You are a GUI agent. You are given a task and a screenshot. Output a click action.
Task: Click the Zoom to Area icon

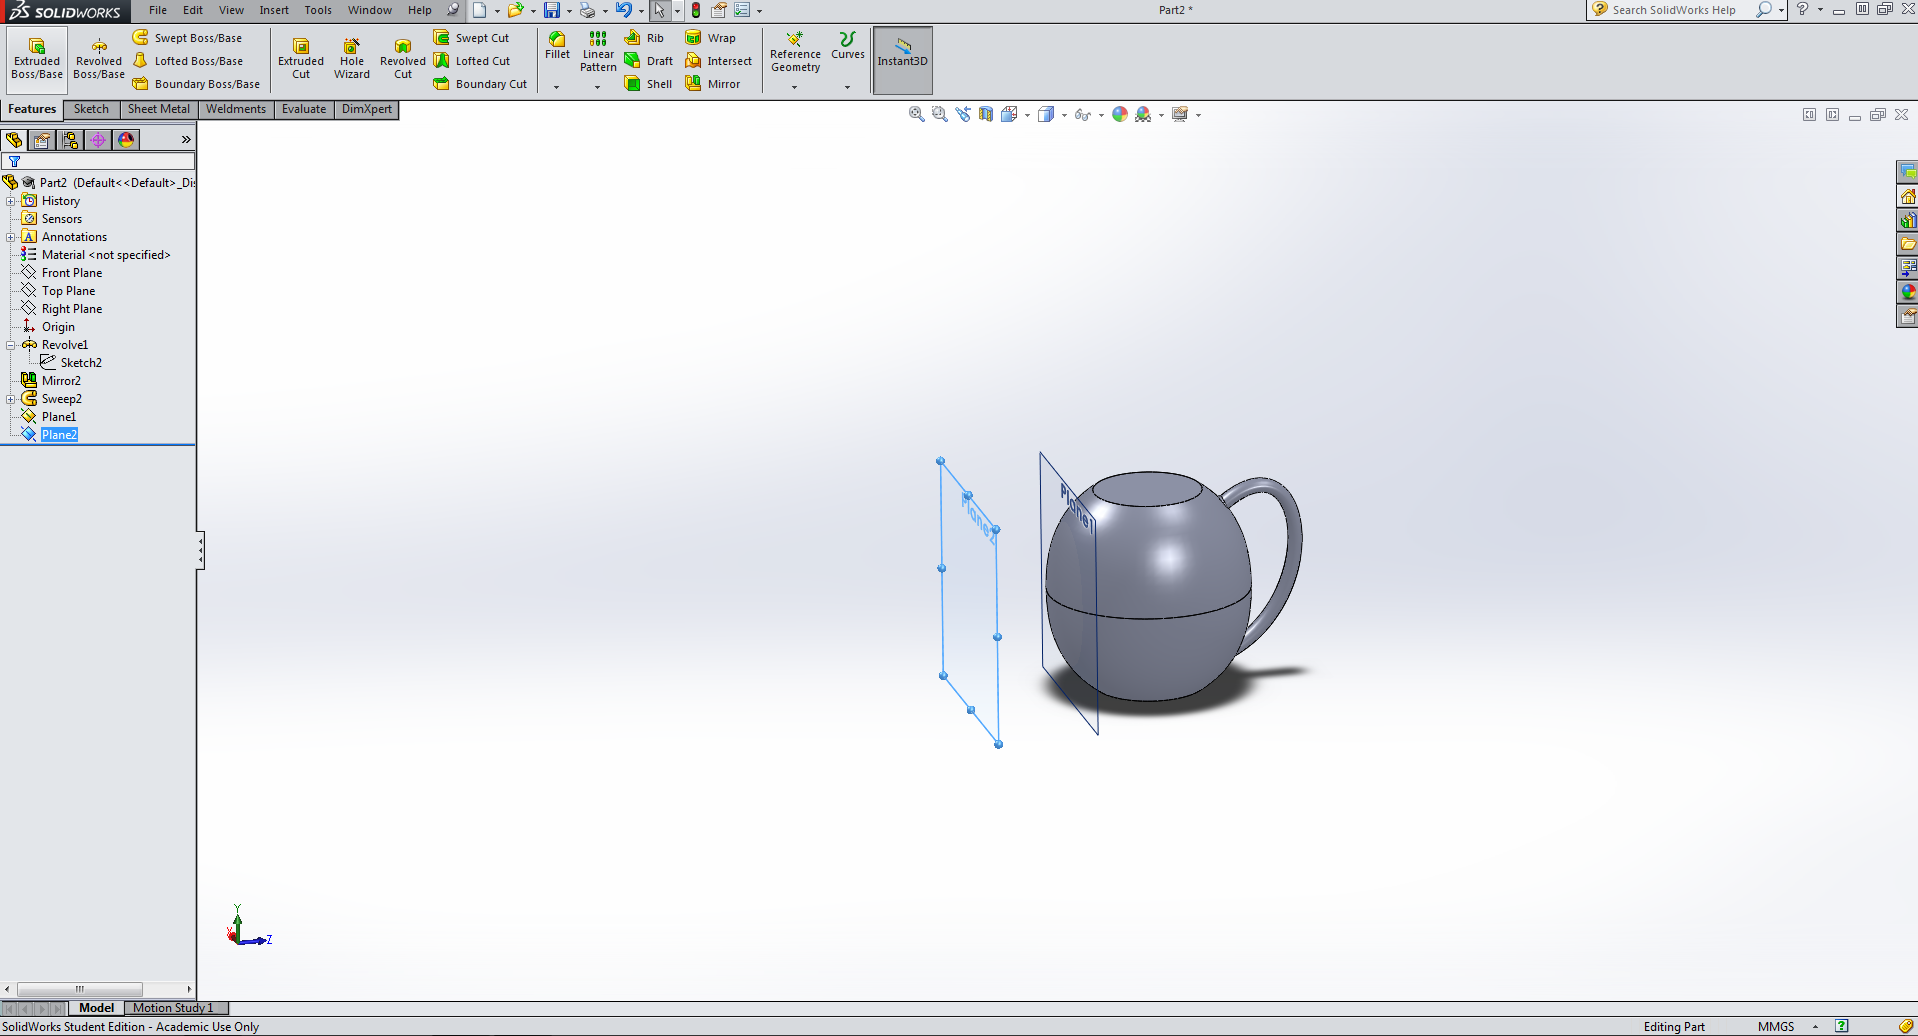[x=939, y=115]
